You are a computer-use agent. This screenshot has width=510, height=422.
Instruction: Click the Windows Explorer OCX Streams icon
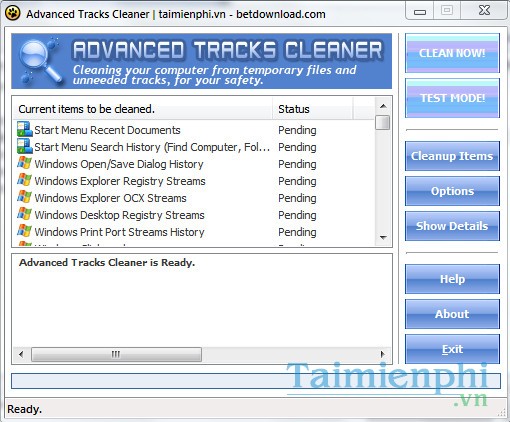24,197
